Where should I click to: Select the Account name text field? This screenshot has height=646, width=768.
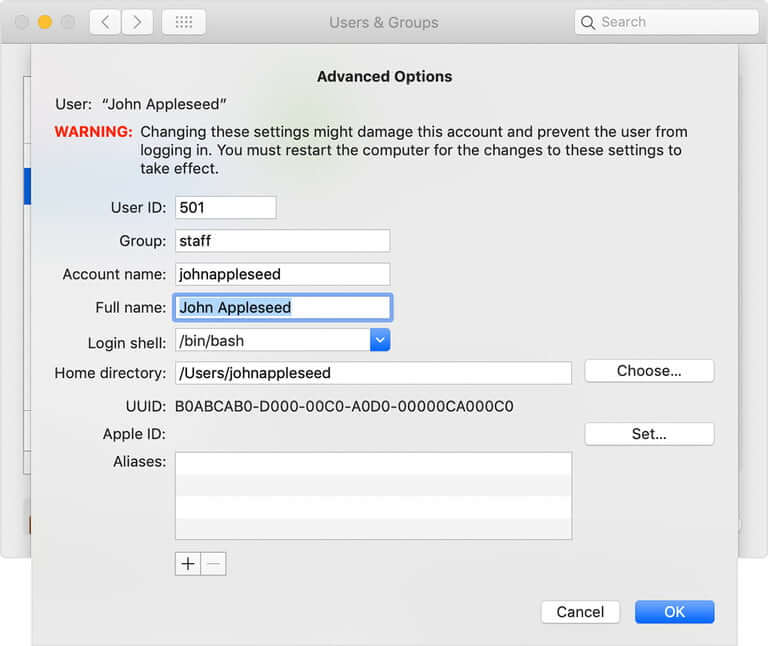click(282, 274)
